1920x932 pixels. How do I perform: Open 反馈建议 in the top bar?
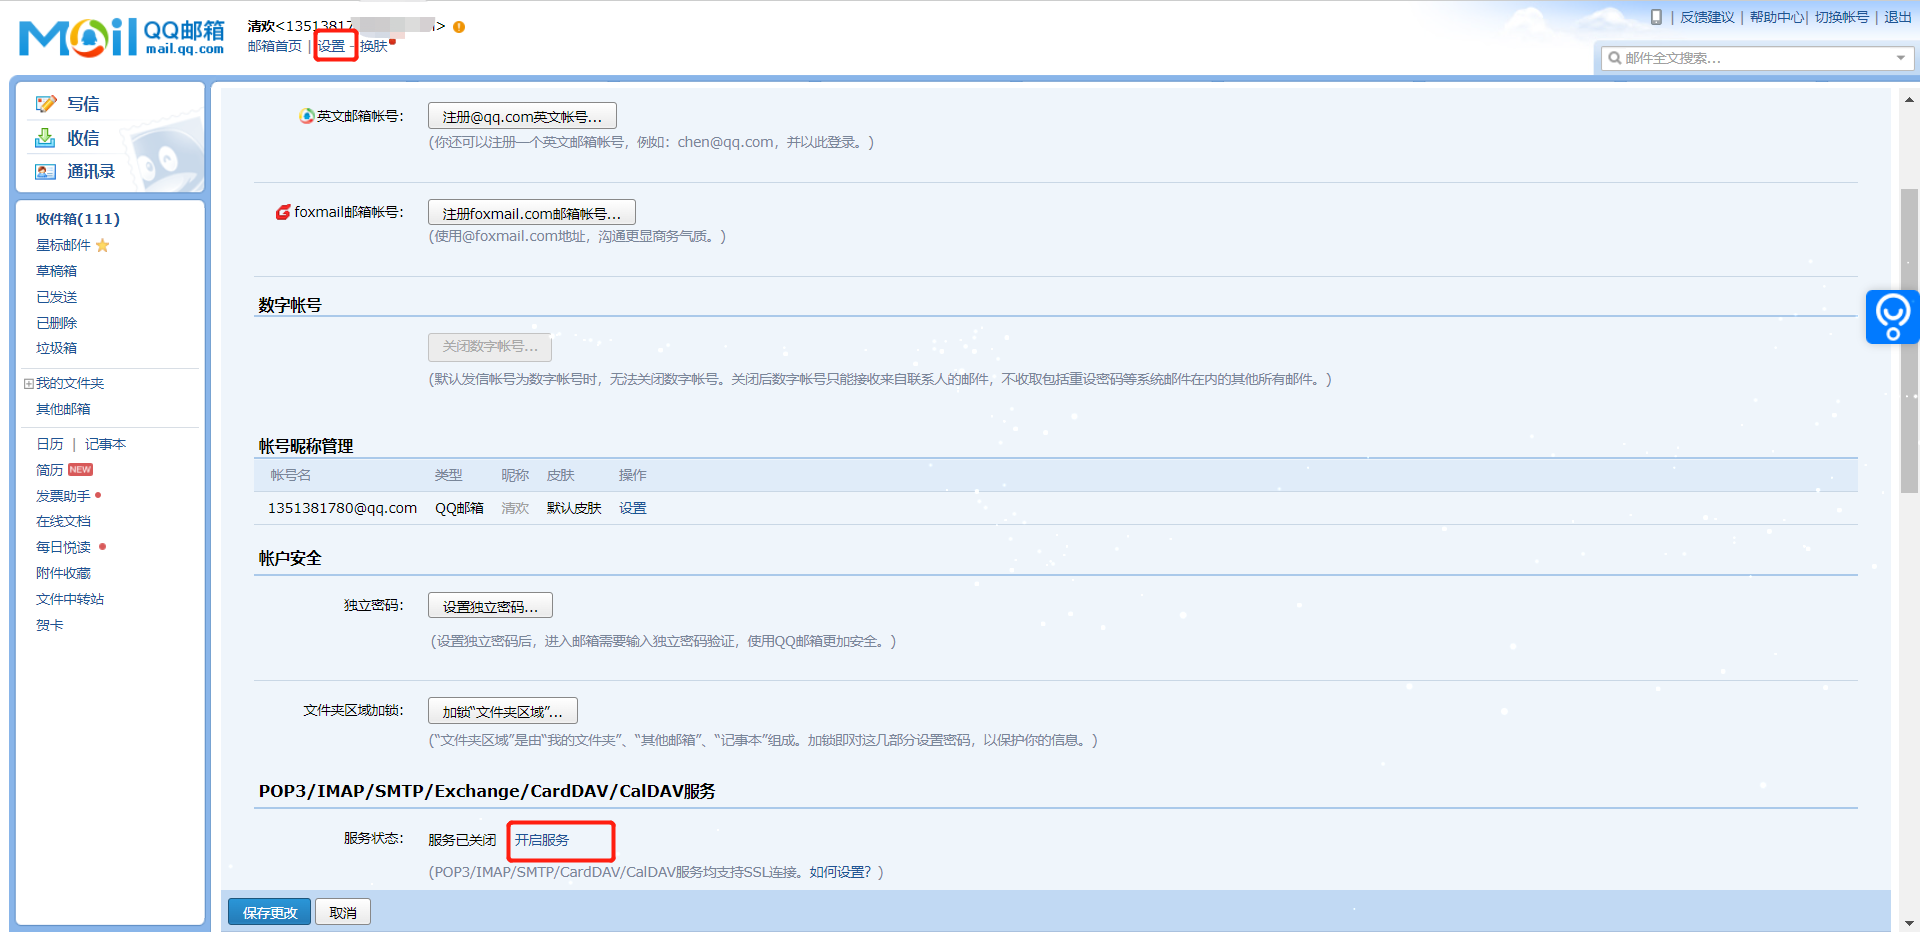[1707, 17]
